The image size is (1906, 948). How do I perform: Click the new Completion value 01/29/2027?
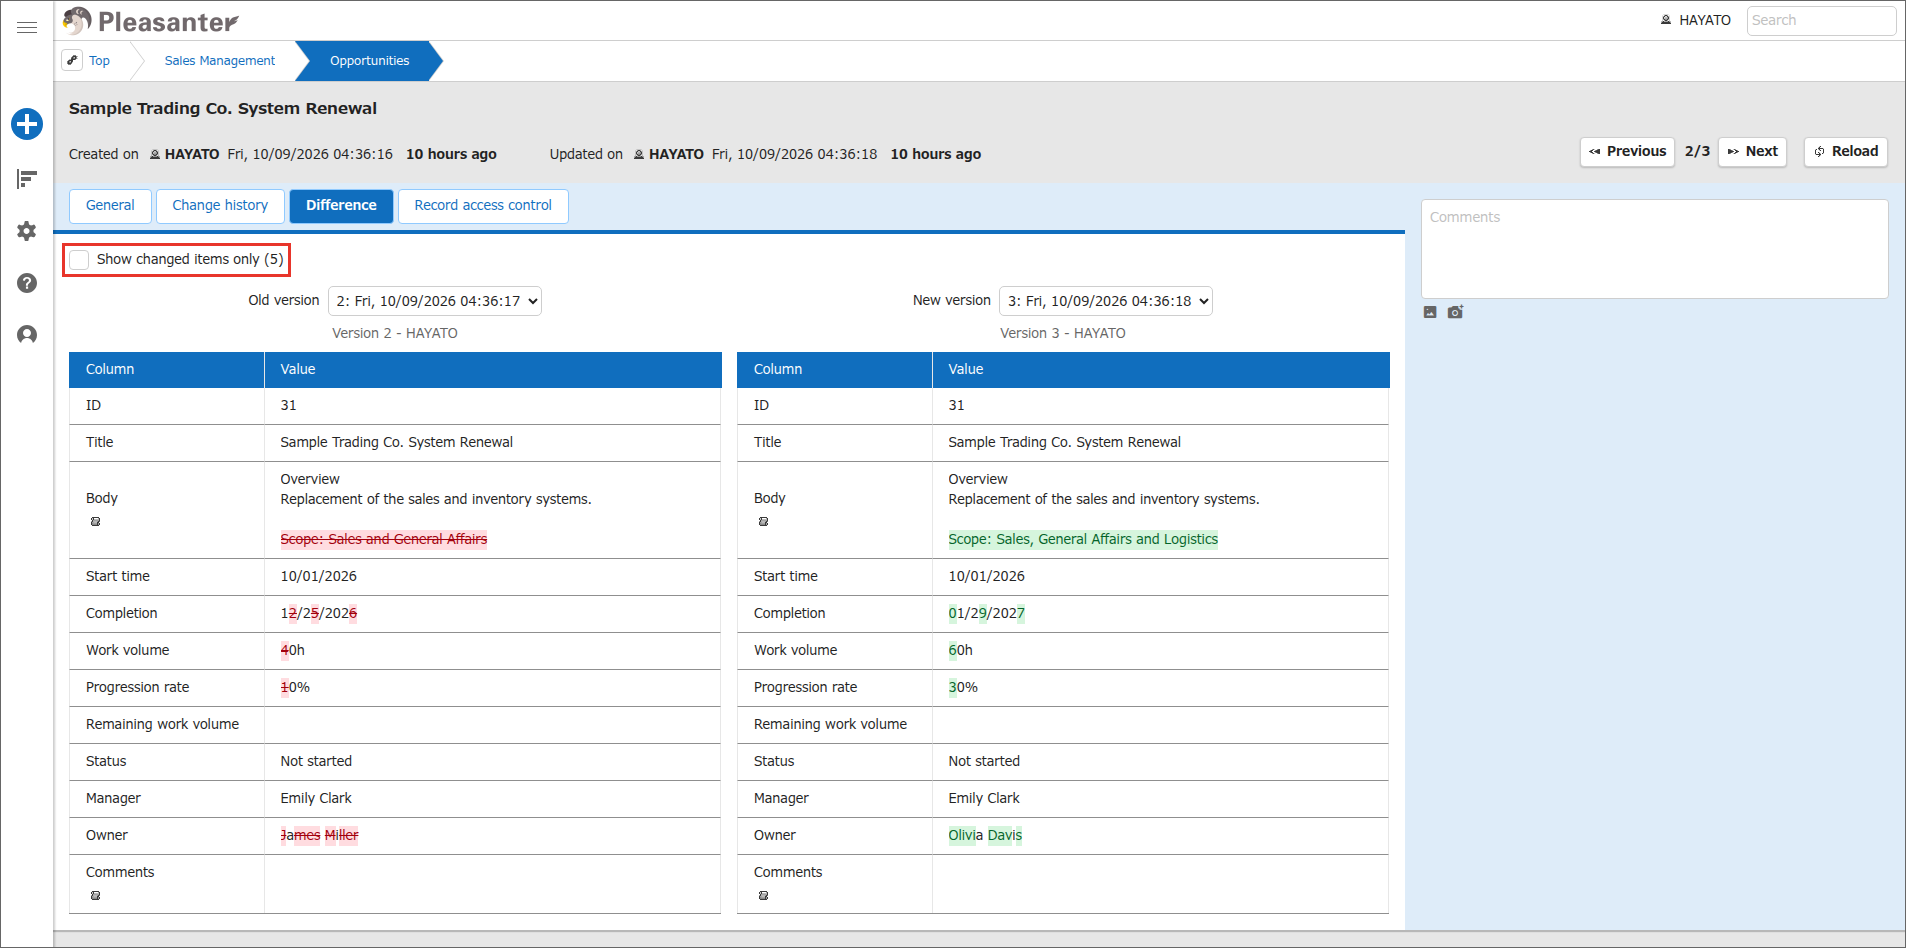coord(987,613)
